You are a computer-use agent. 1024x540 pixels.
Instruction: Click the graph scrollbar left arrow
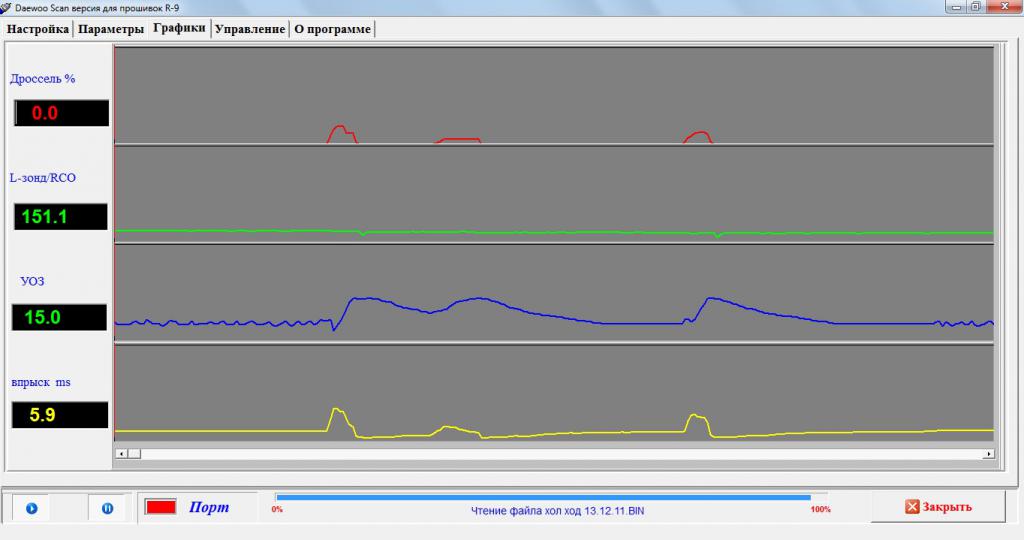pos(121,453)
